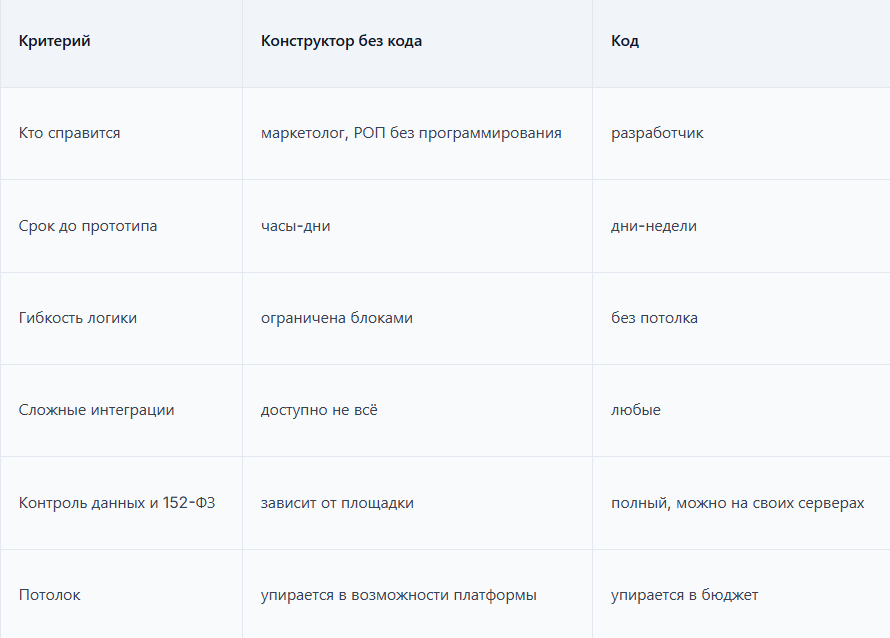Select the 'Кто справится' row label

pyautogui.click(x=69, y=133)
